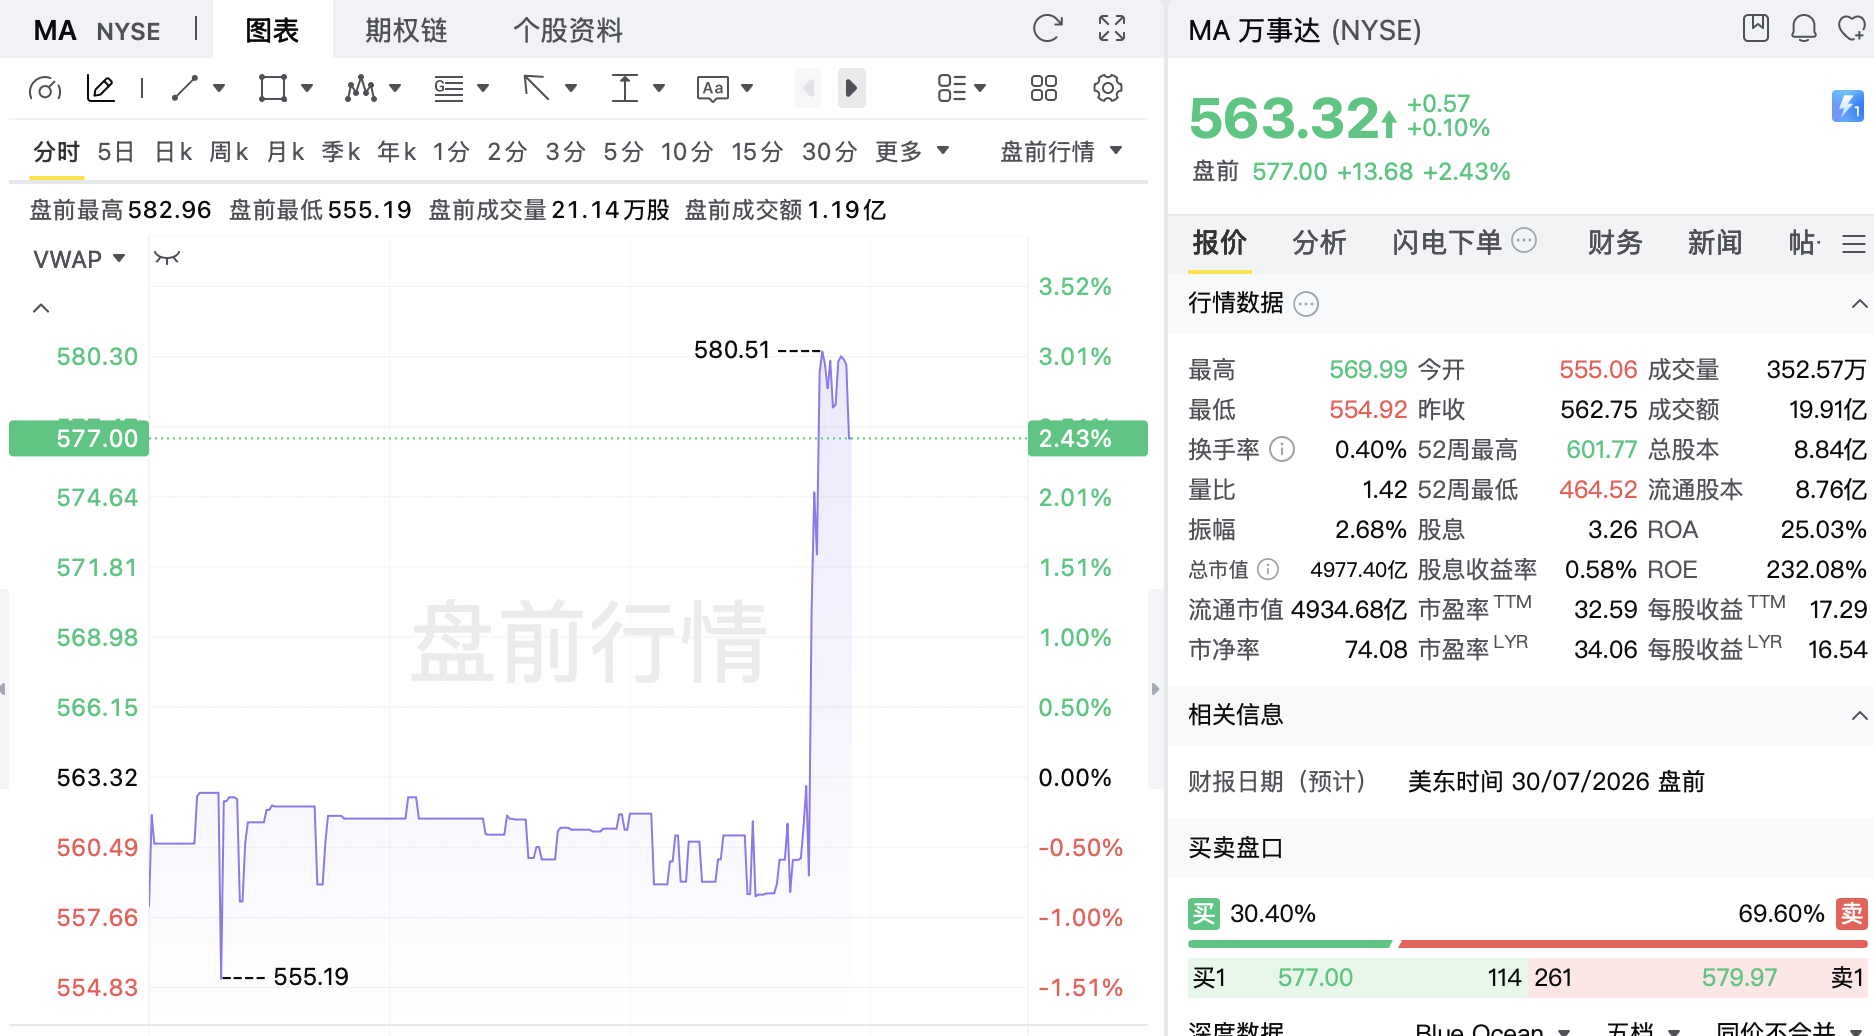1874x1036 pixels.
Task: Toggle VWAP line visibility eye icon
Action: pyautogui.click(x=167, y=258)
